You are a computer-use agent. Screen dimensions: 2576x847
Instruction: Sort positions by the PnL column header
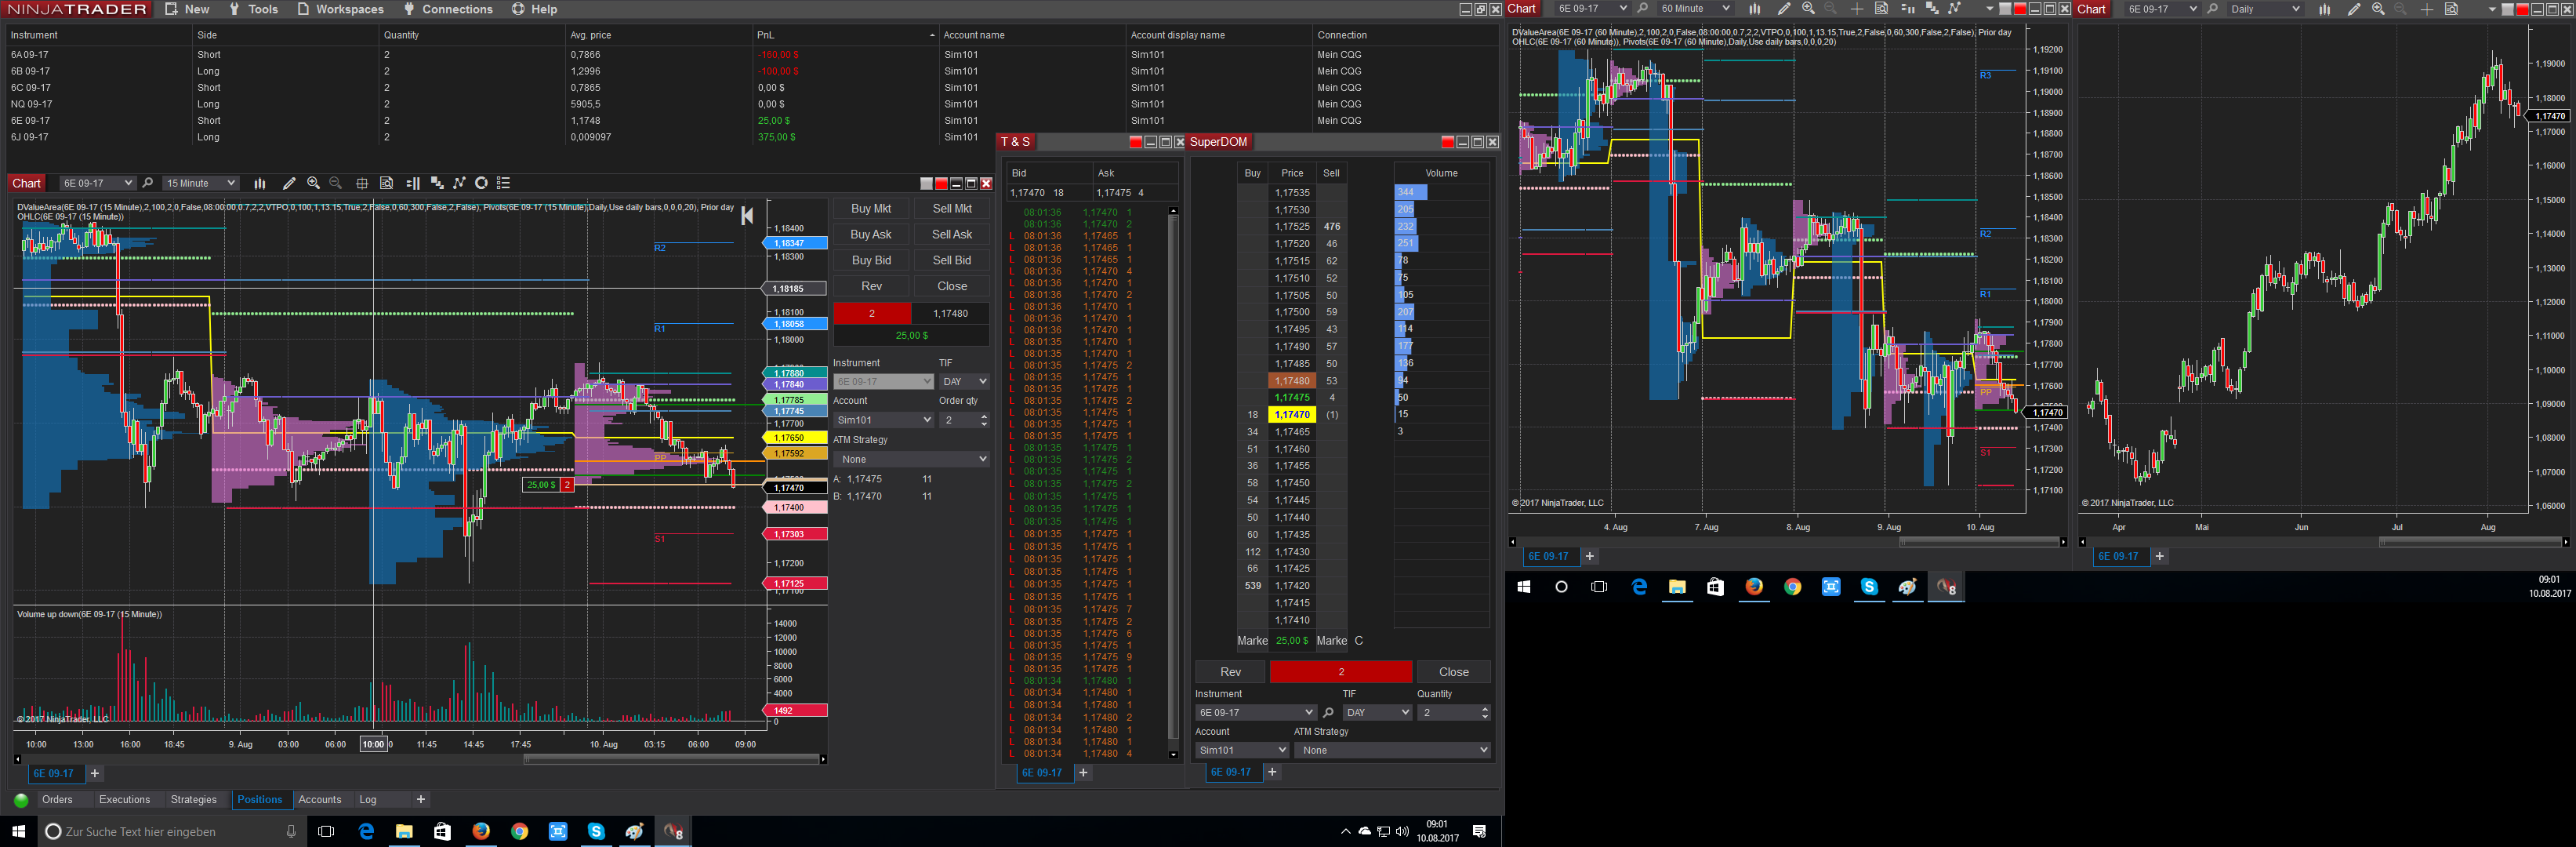coord(845,35)
